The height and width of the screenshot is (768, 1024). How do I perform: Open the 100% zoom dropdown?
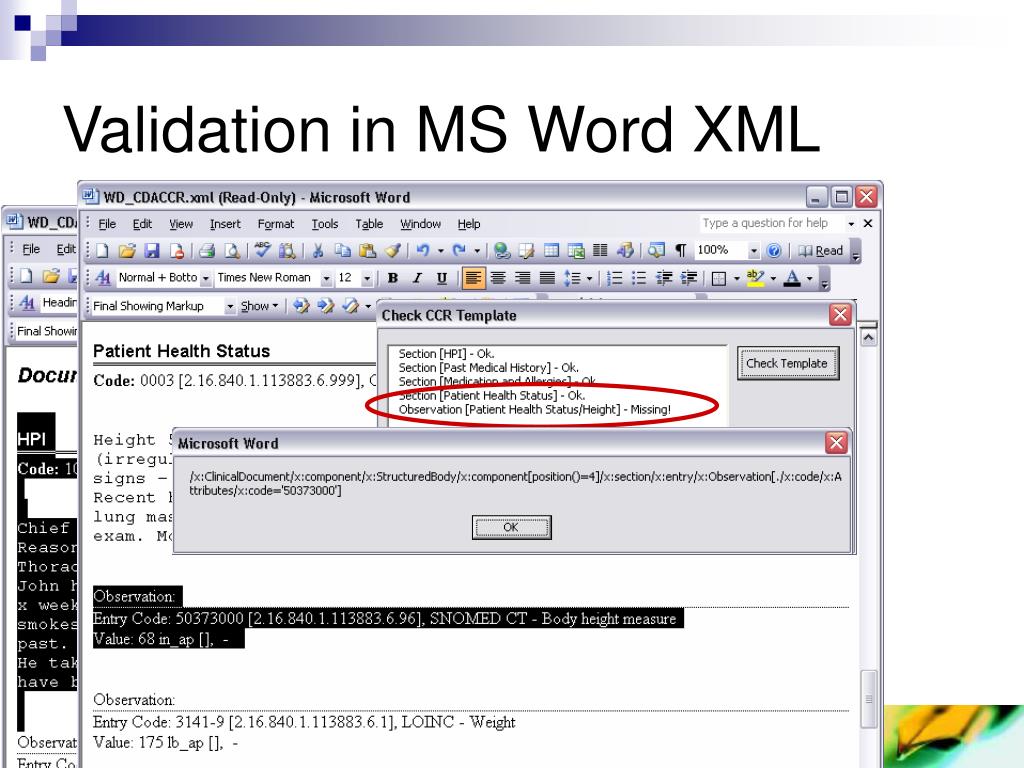point(754,251)
